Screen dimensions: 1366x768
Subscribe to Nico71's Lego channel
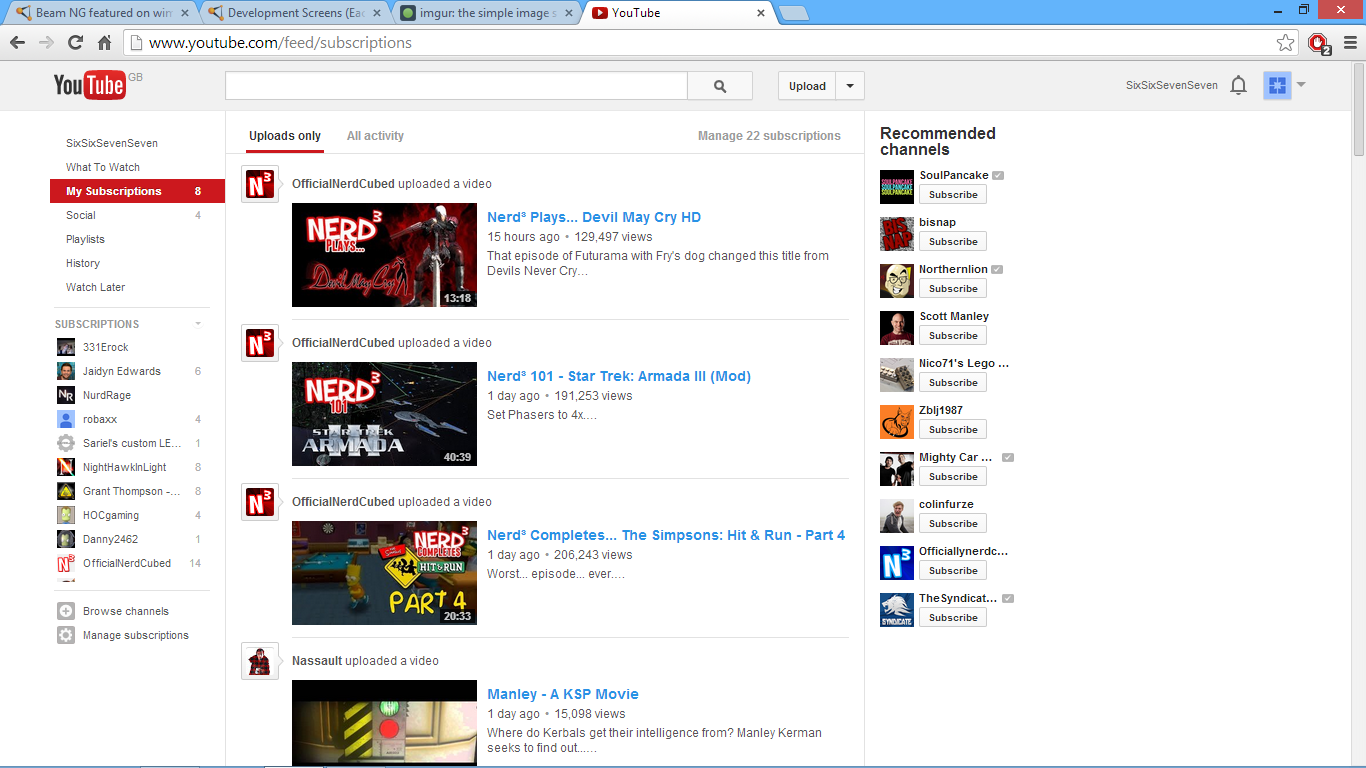click(x=953, y=383)
